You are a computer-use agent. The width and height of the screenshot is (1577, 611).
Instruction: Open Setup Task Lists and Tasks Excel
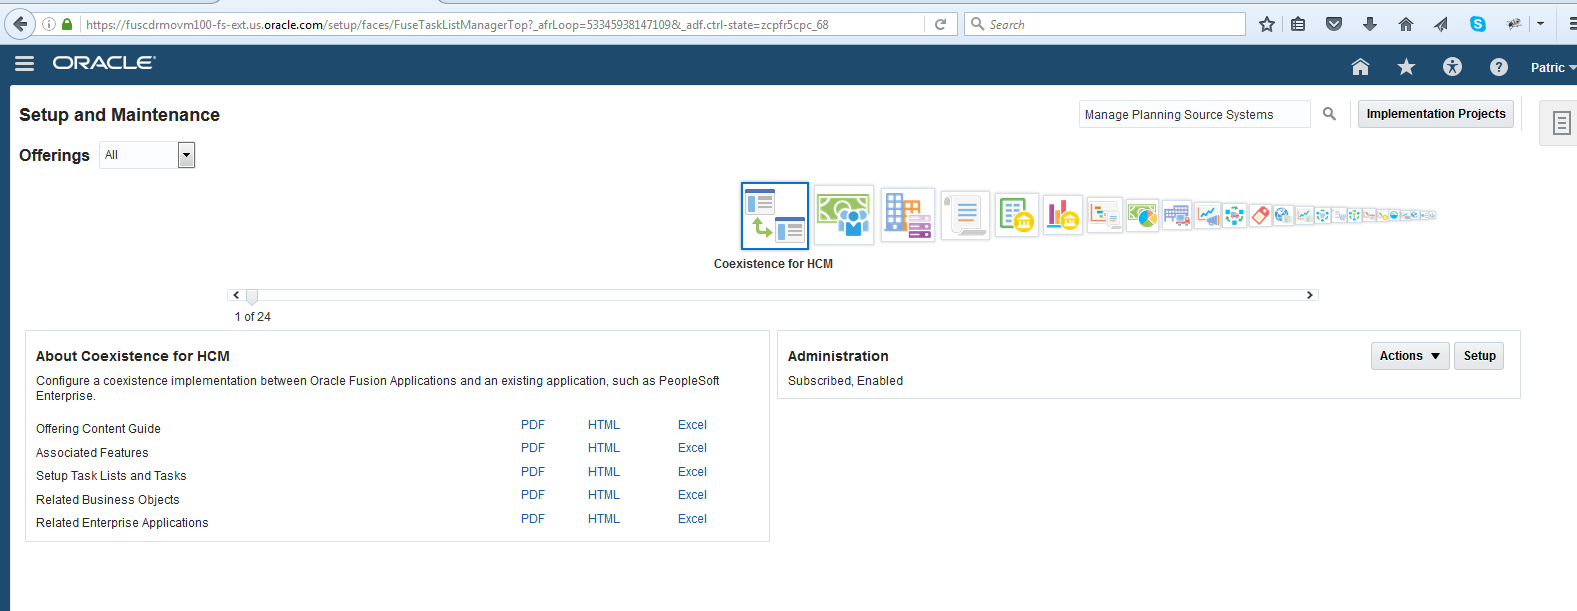click(x=692, y=472)
